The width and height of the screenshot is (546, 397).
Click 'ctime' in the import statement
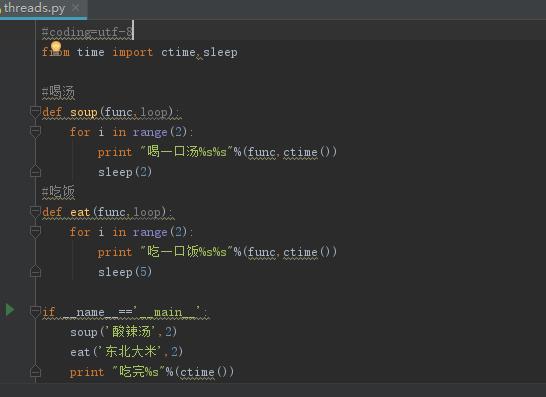point(178,52)
